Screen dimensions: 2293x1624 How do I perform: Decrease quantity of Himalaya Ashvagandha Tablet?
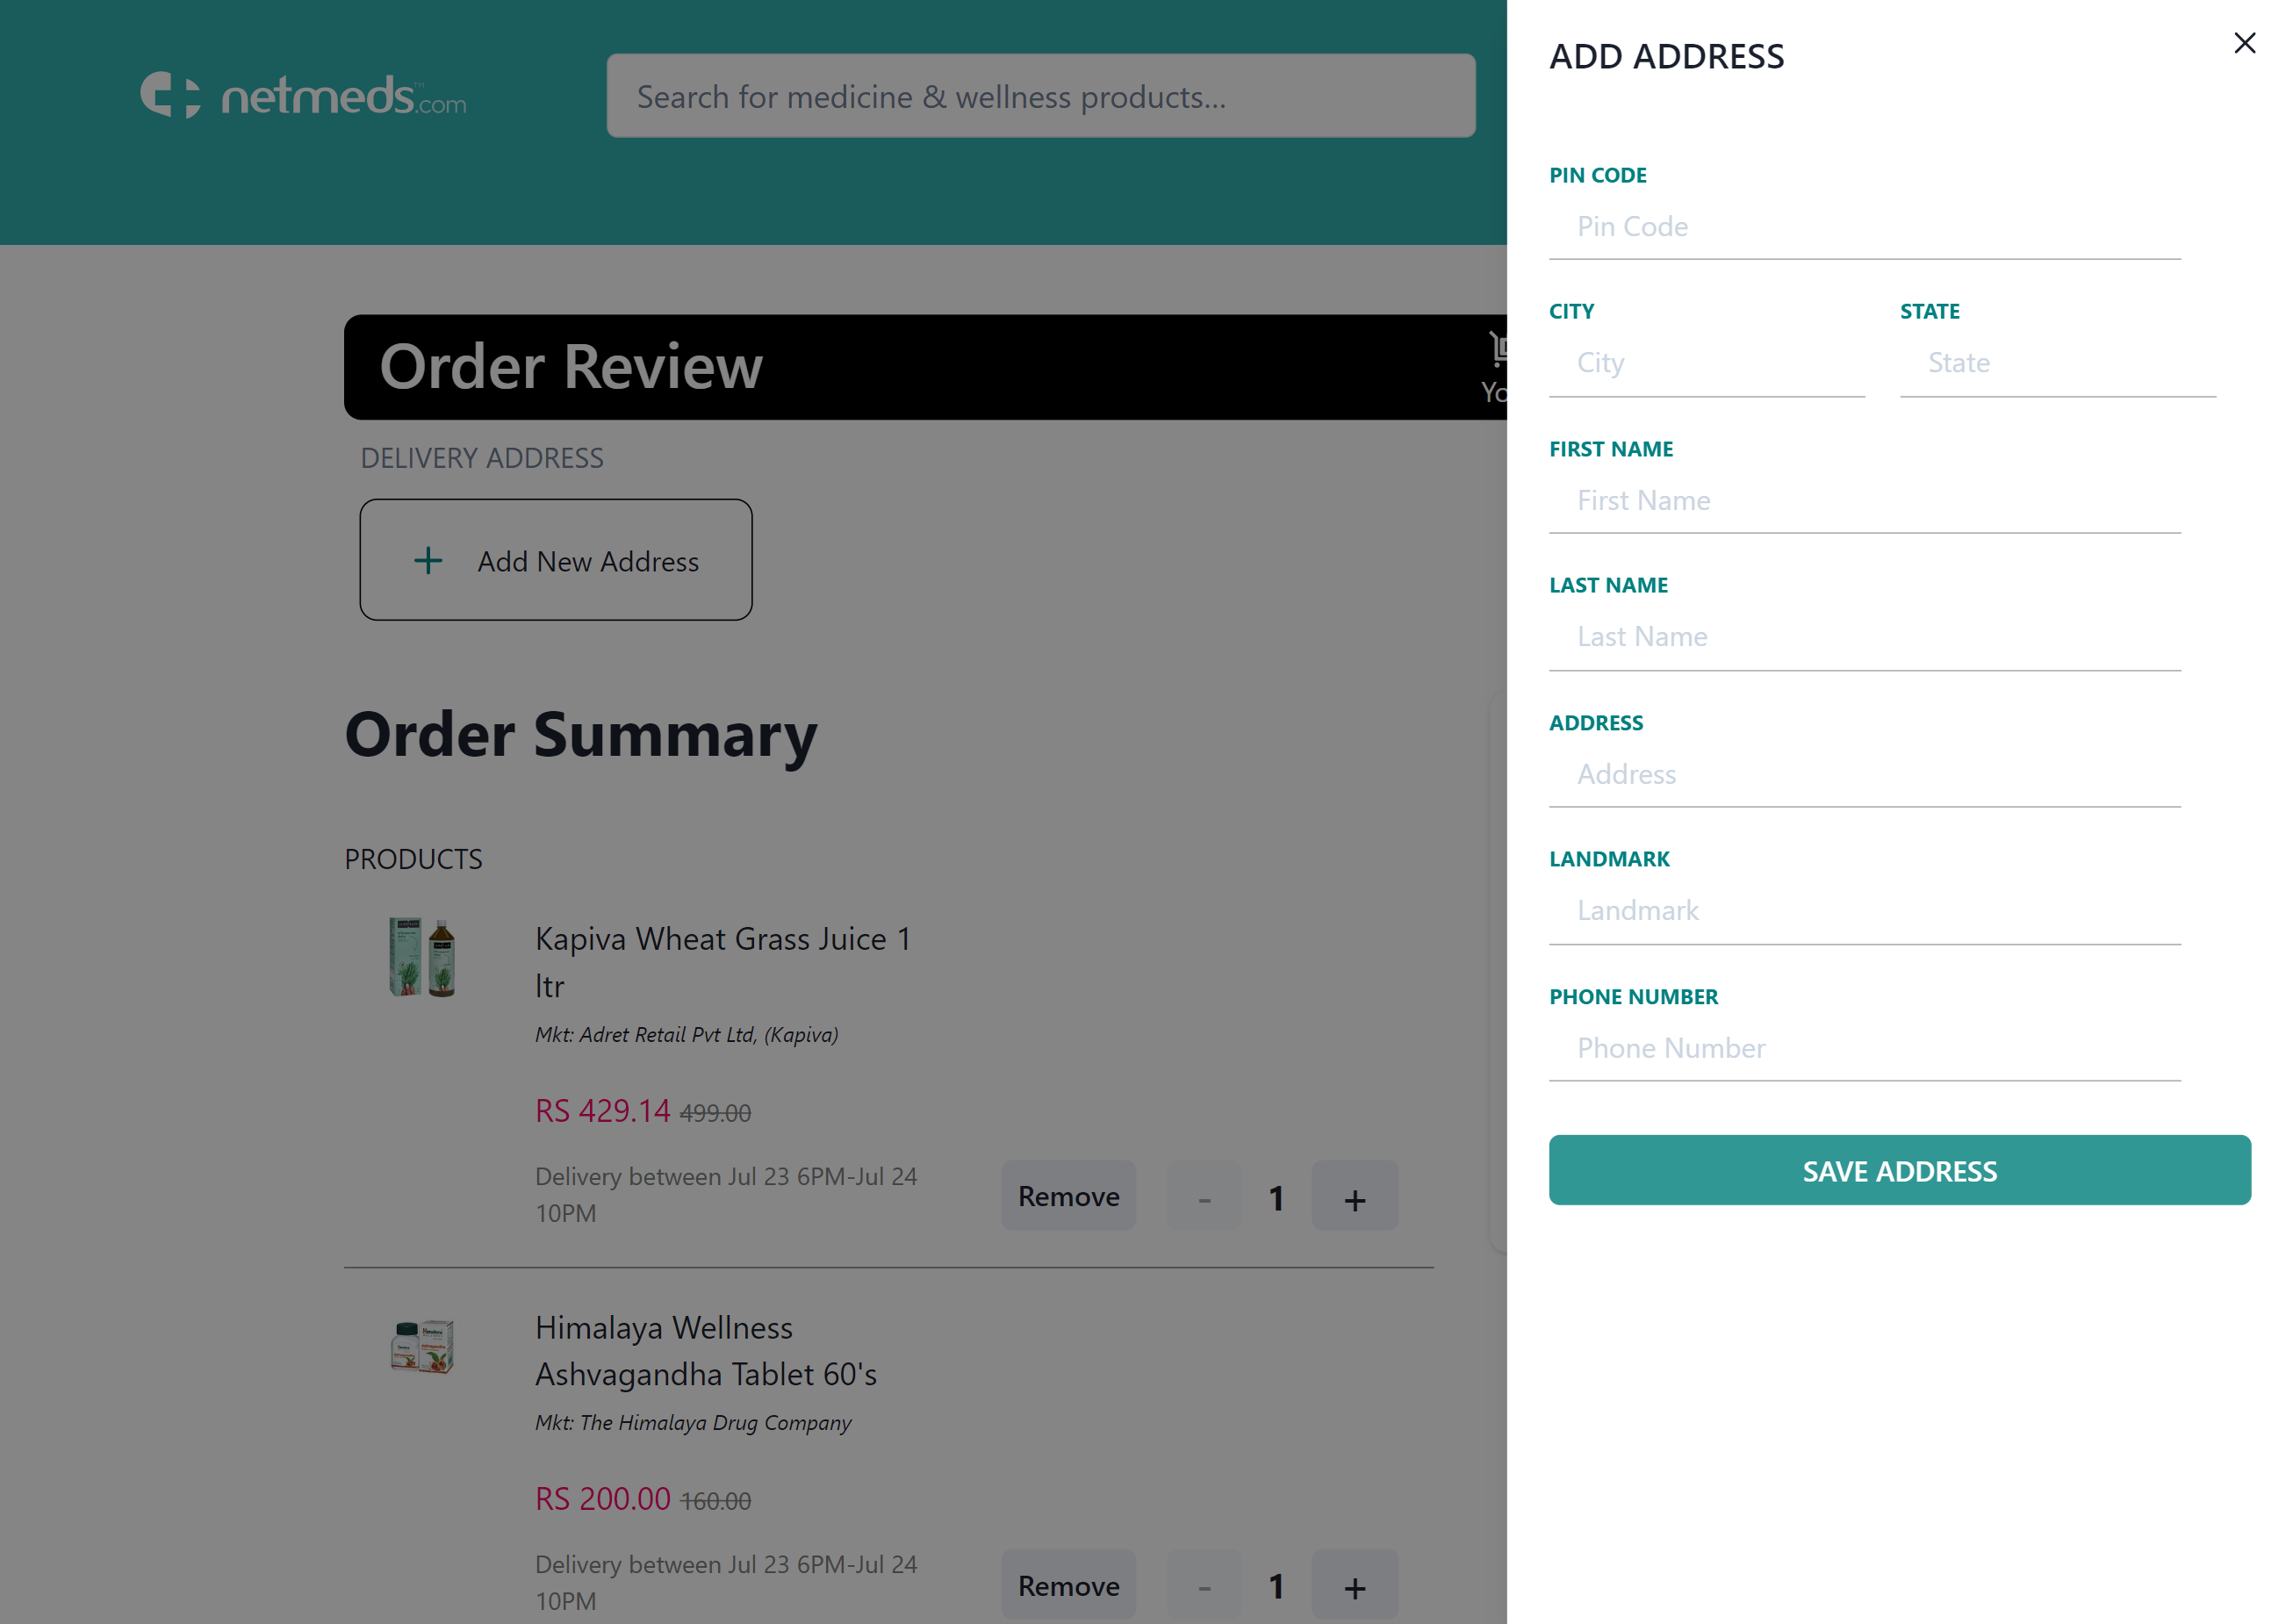point(1204,1585)
